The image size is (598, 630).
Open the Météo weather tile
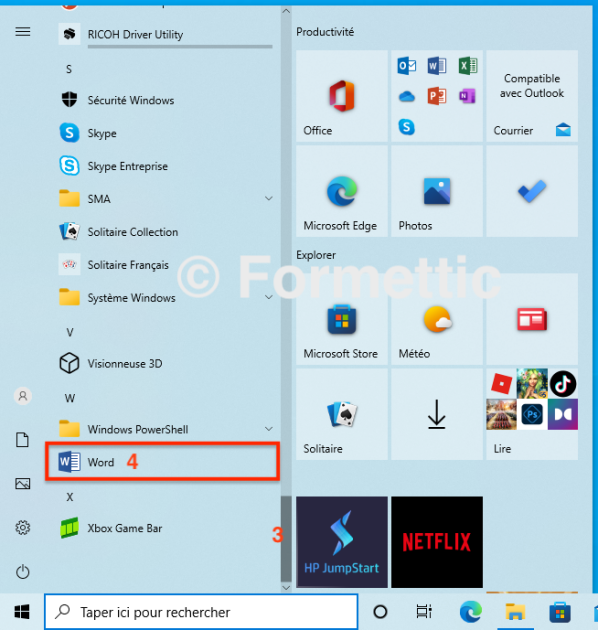pos(437,319)
